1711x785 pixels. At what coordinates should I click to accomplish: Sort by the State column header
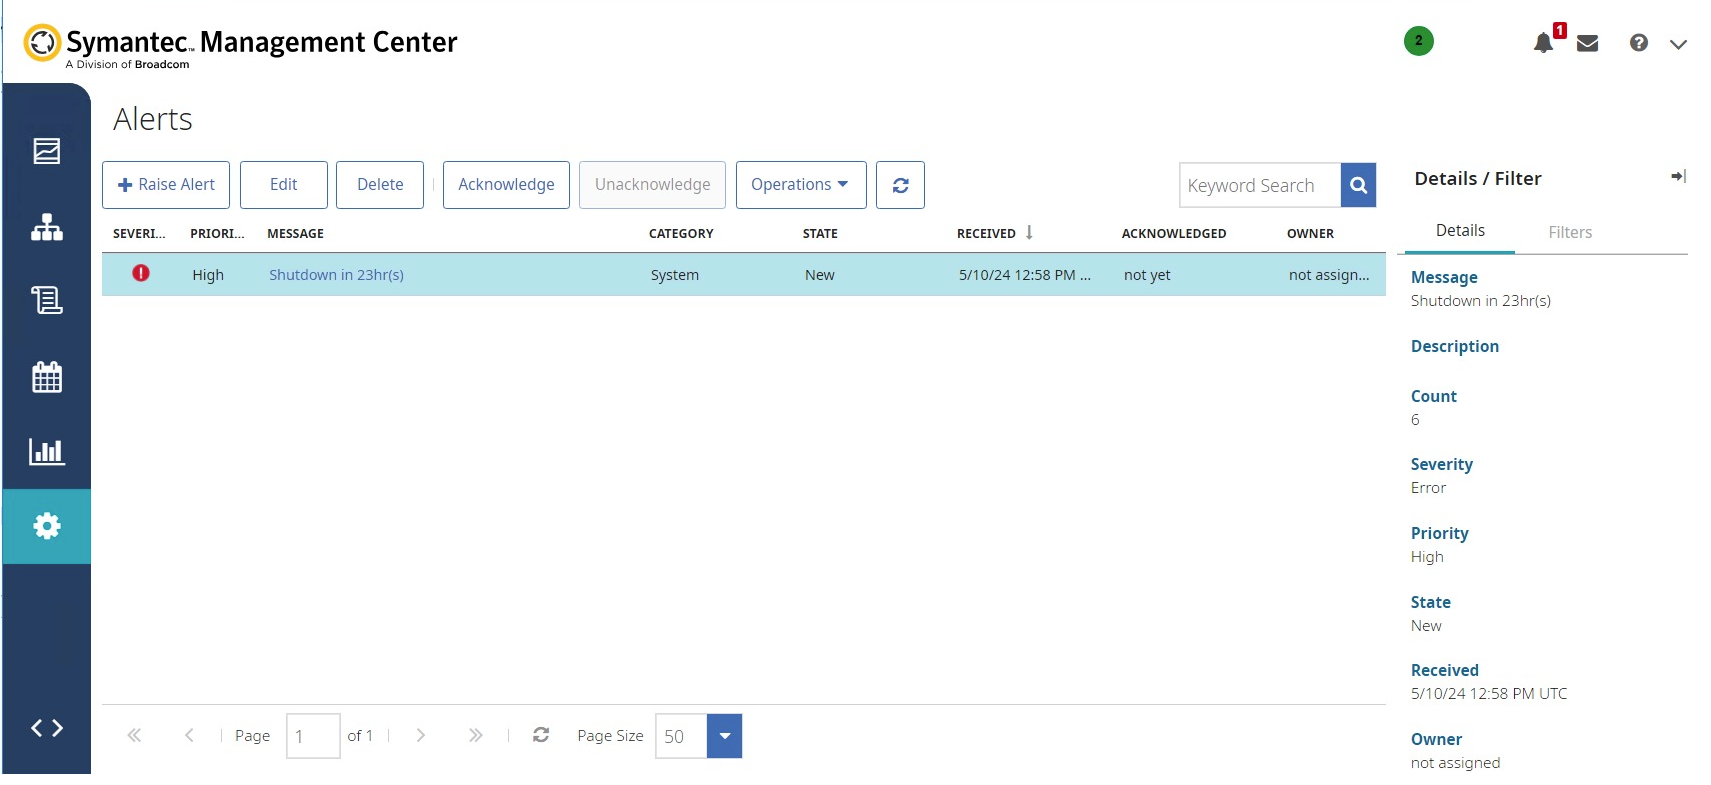(x=820, y=234)
